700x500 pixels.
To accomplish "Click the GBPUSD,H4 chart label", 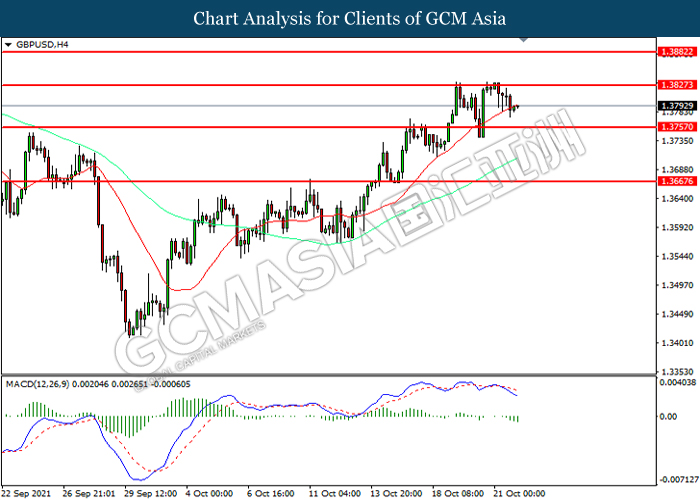I will pos(42,45).
